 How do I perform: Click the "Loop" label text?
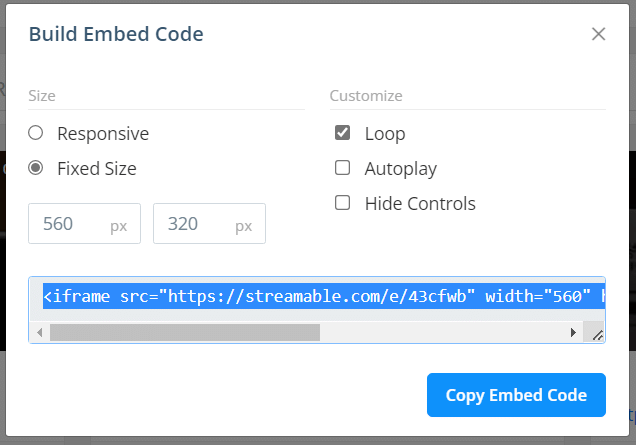tap(385, 134)
